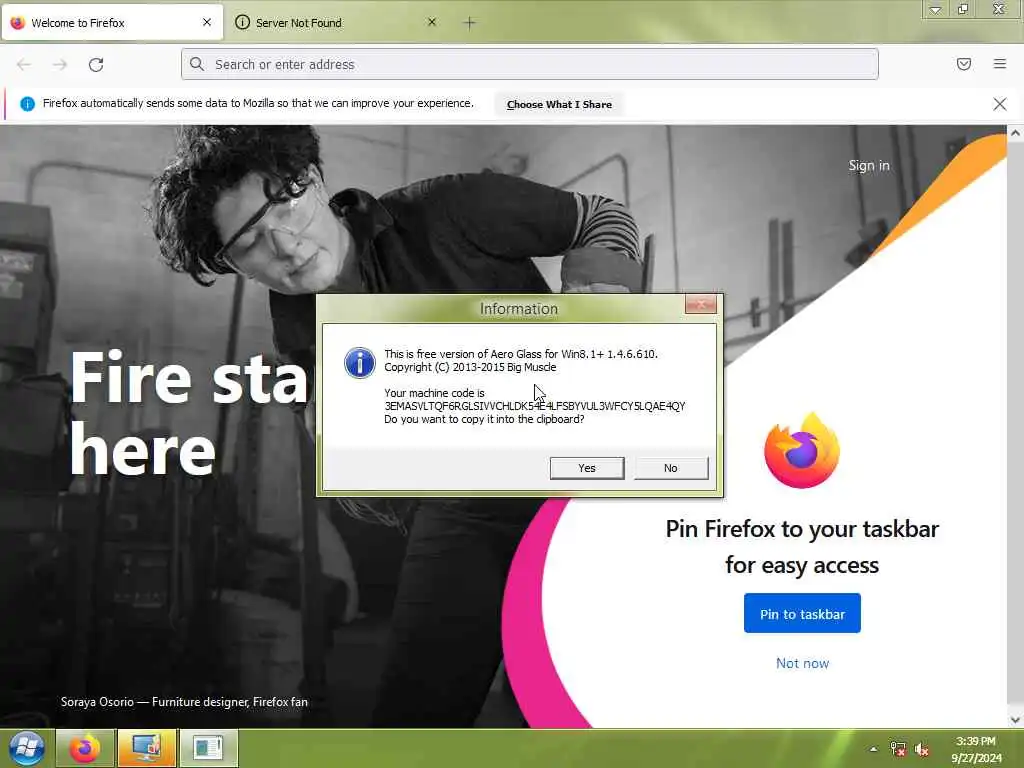Screen dimensions: 1024x768
Task: Click Yes in the Information dialog
Action: 587,468
